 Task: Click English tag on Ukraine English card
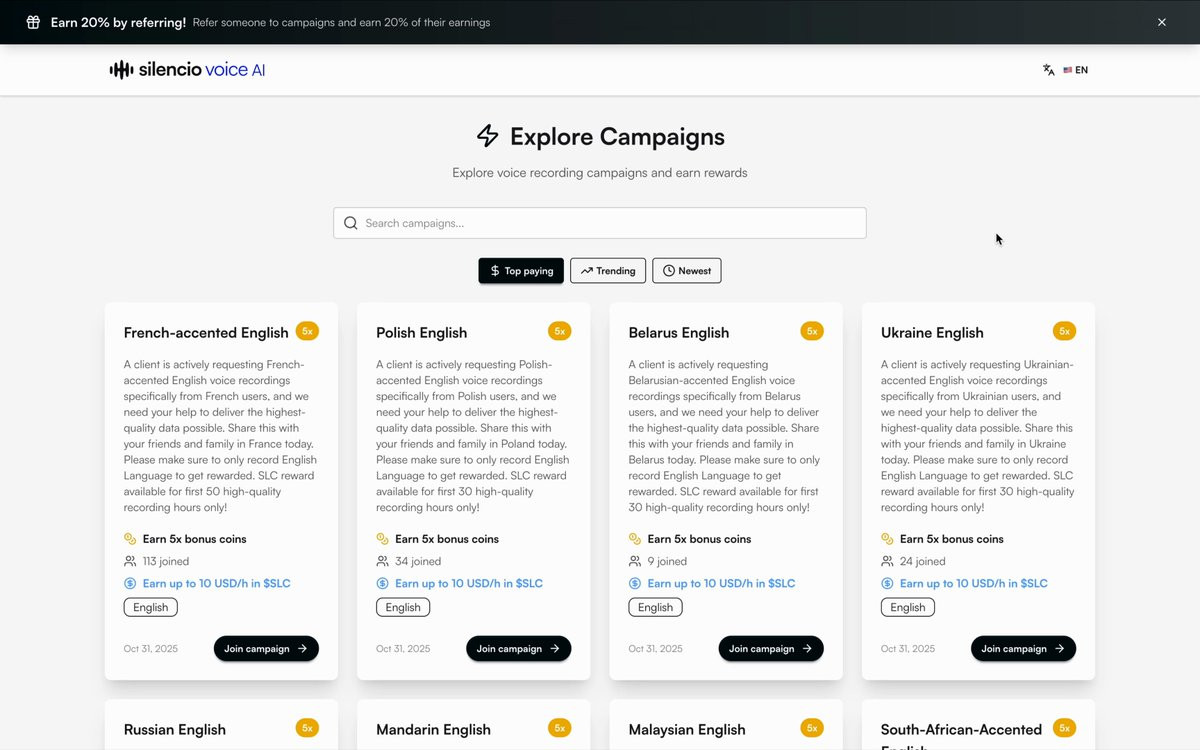tap(908, 607)
